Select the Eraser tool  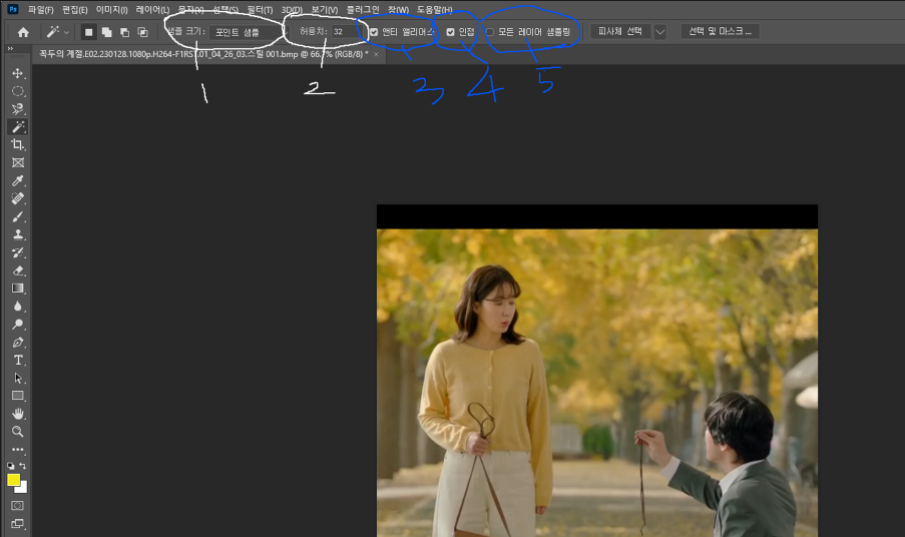(x=18, y=270)
